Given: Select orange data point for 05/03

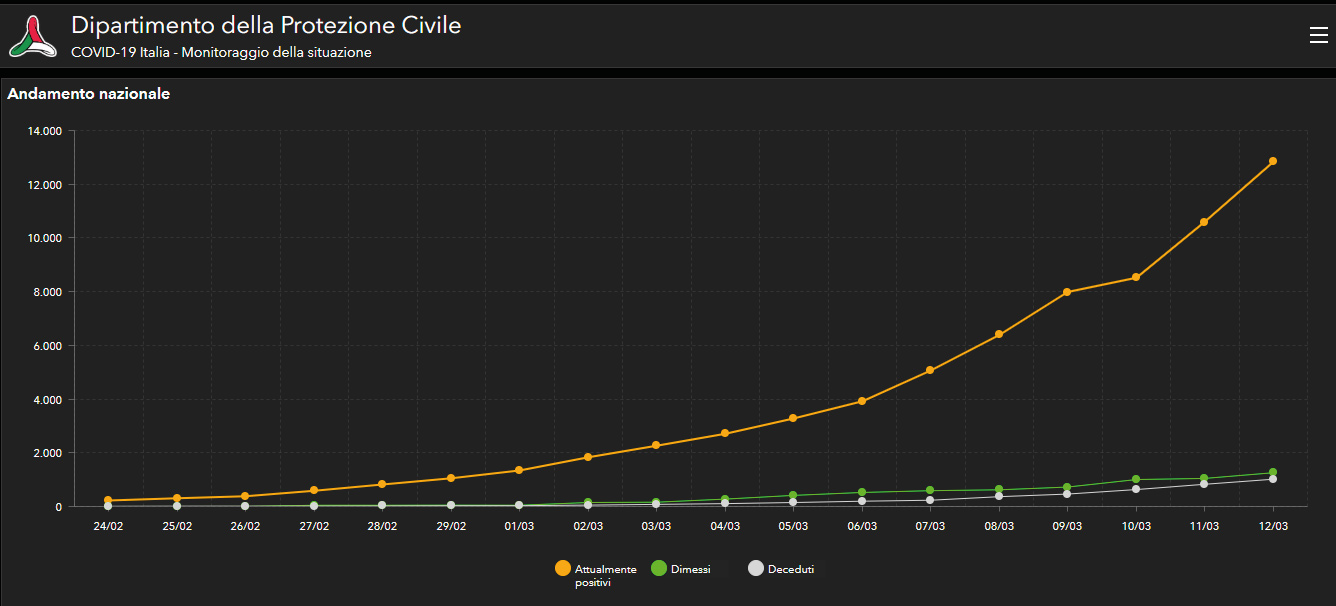Looking at the screenshot, I should [793, 418].
